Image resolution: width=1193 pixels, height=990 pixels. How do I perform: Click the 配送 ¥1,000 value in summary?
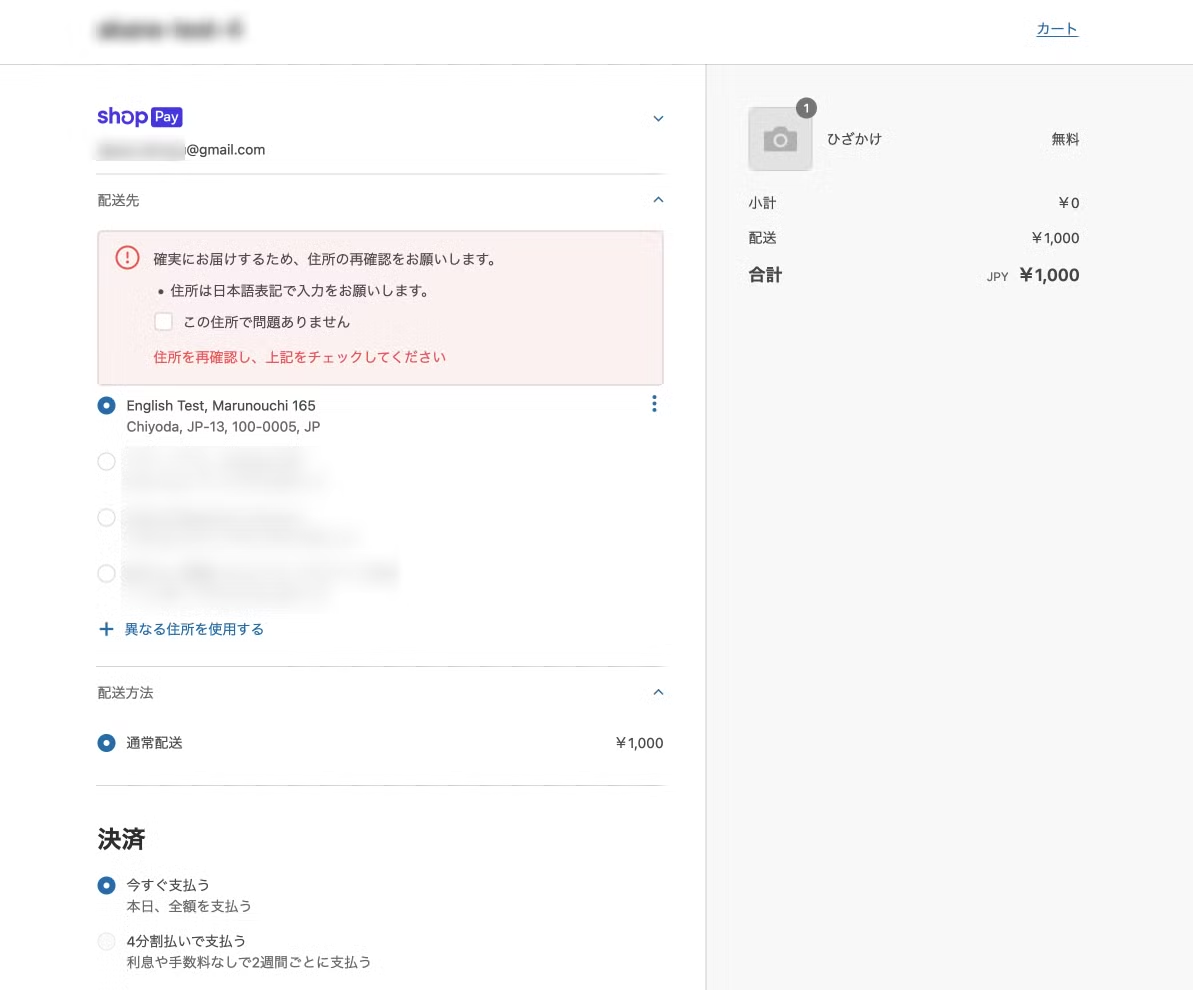[1055, 238]
